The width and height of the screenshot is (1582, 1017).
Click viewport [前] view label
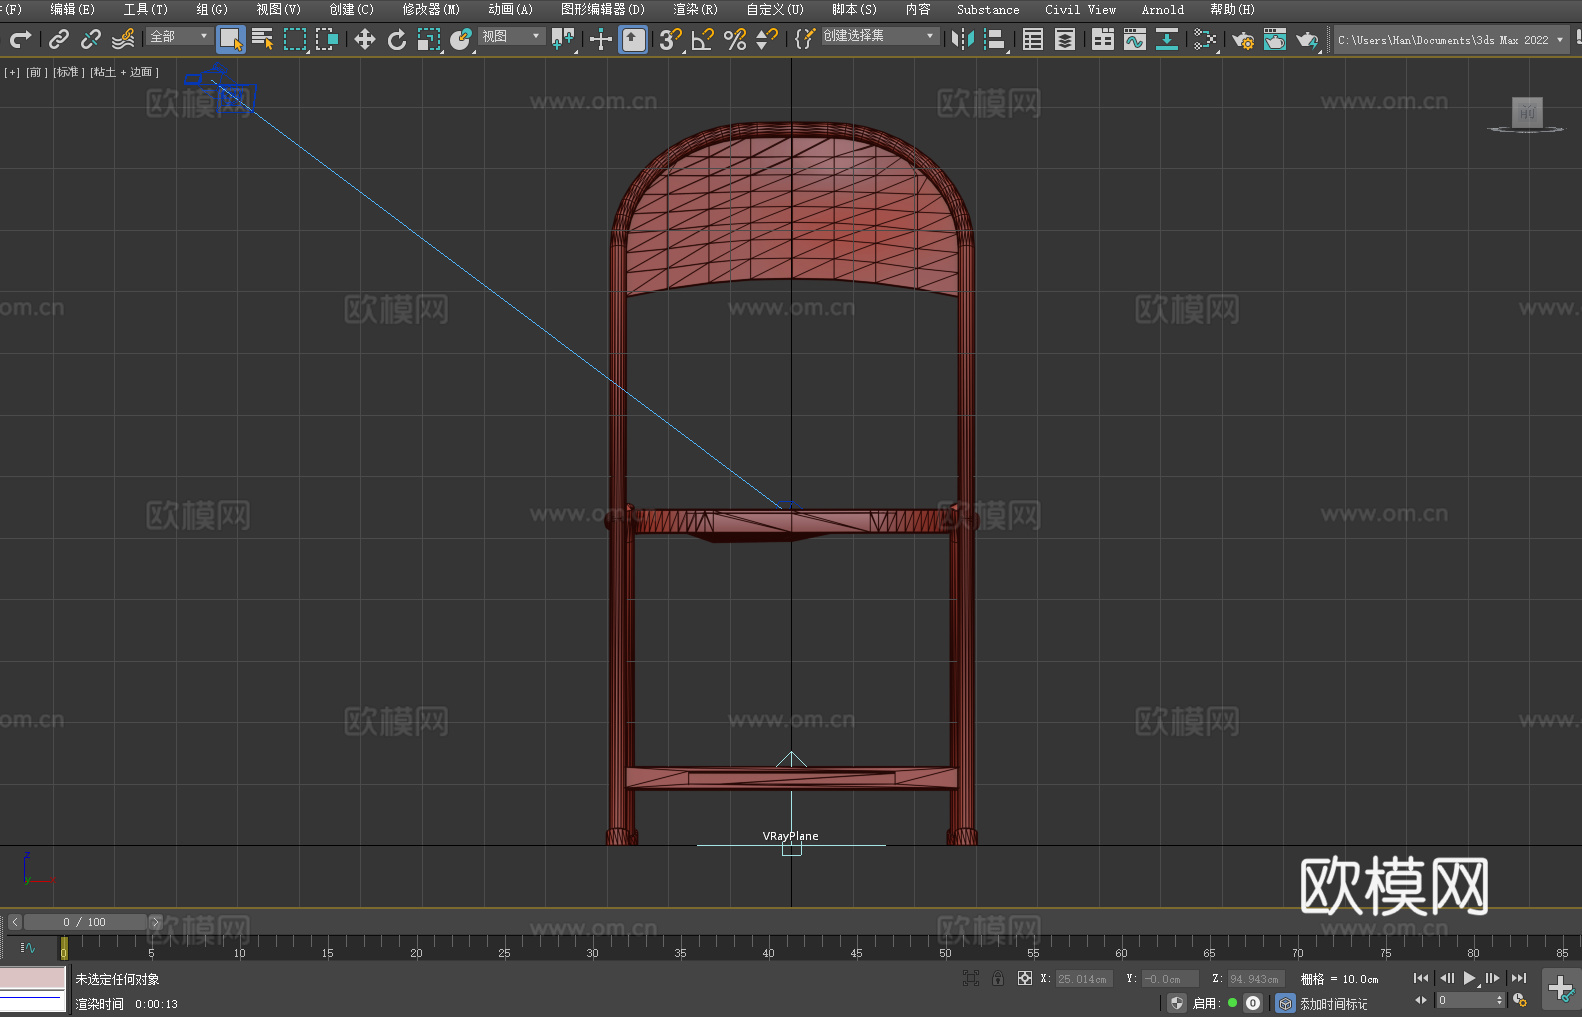point(37,72)
